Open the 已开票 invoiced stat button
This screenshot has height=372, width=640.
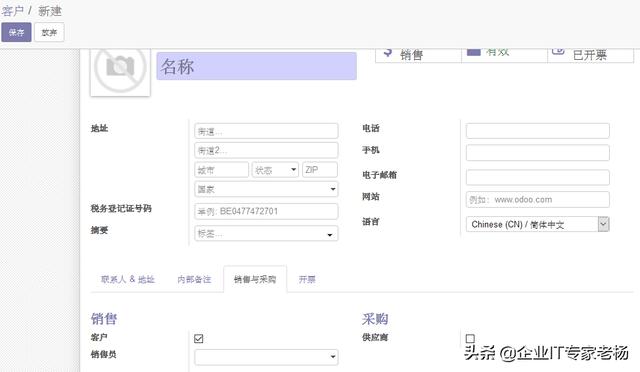point(590,55)
